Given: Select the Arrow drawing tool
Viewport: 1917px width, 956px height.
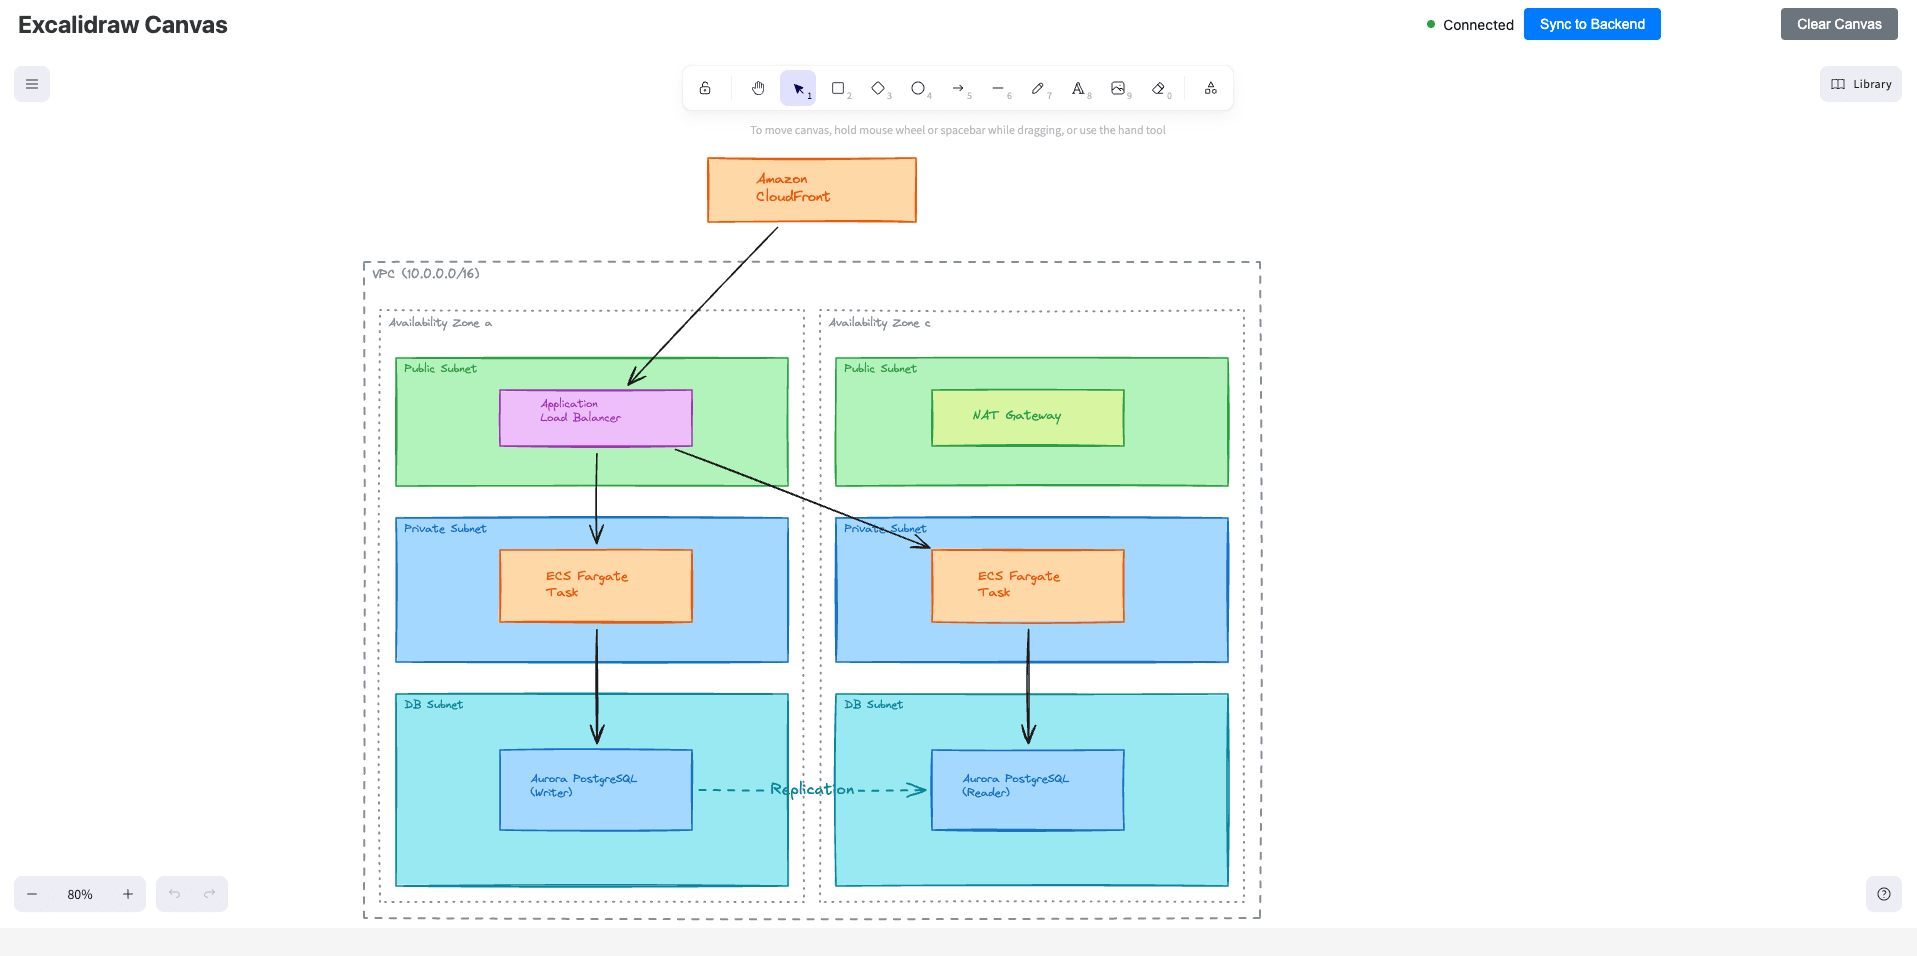Looking at the screenshot, I should (958, 88).
